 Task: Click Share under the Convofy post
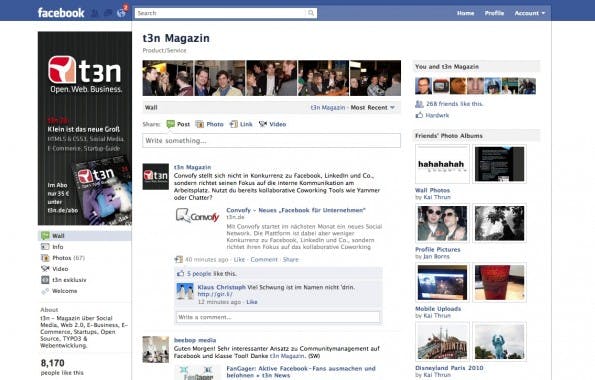pos(291,260)
